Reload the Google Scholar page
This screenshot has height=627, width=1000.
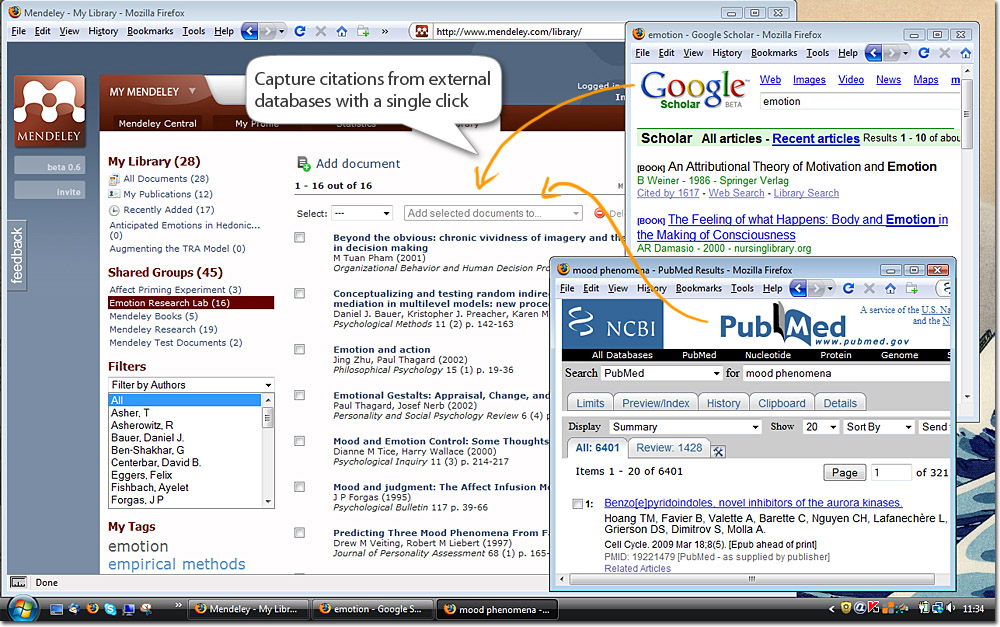click(x=923, y=53)
